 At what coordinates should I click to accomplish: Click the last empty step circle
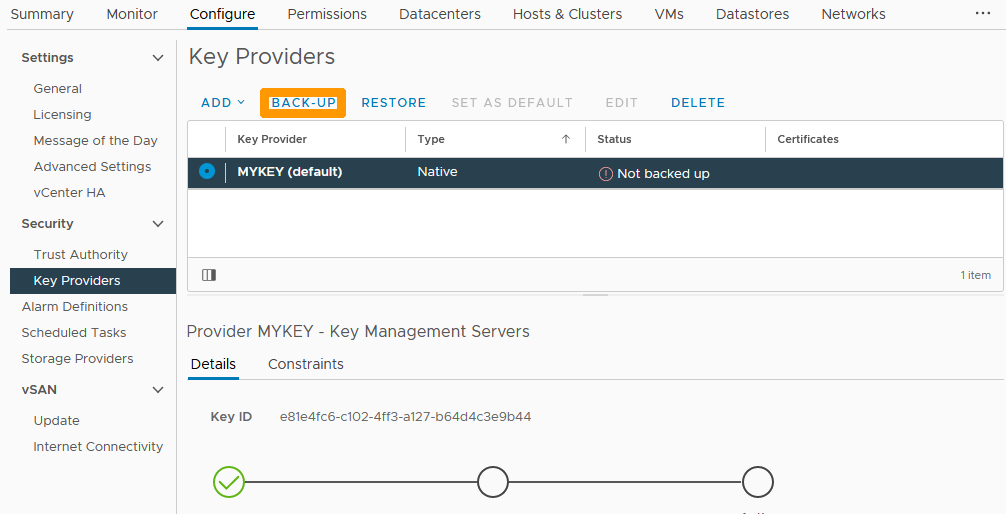point(757,482)
